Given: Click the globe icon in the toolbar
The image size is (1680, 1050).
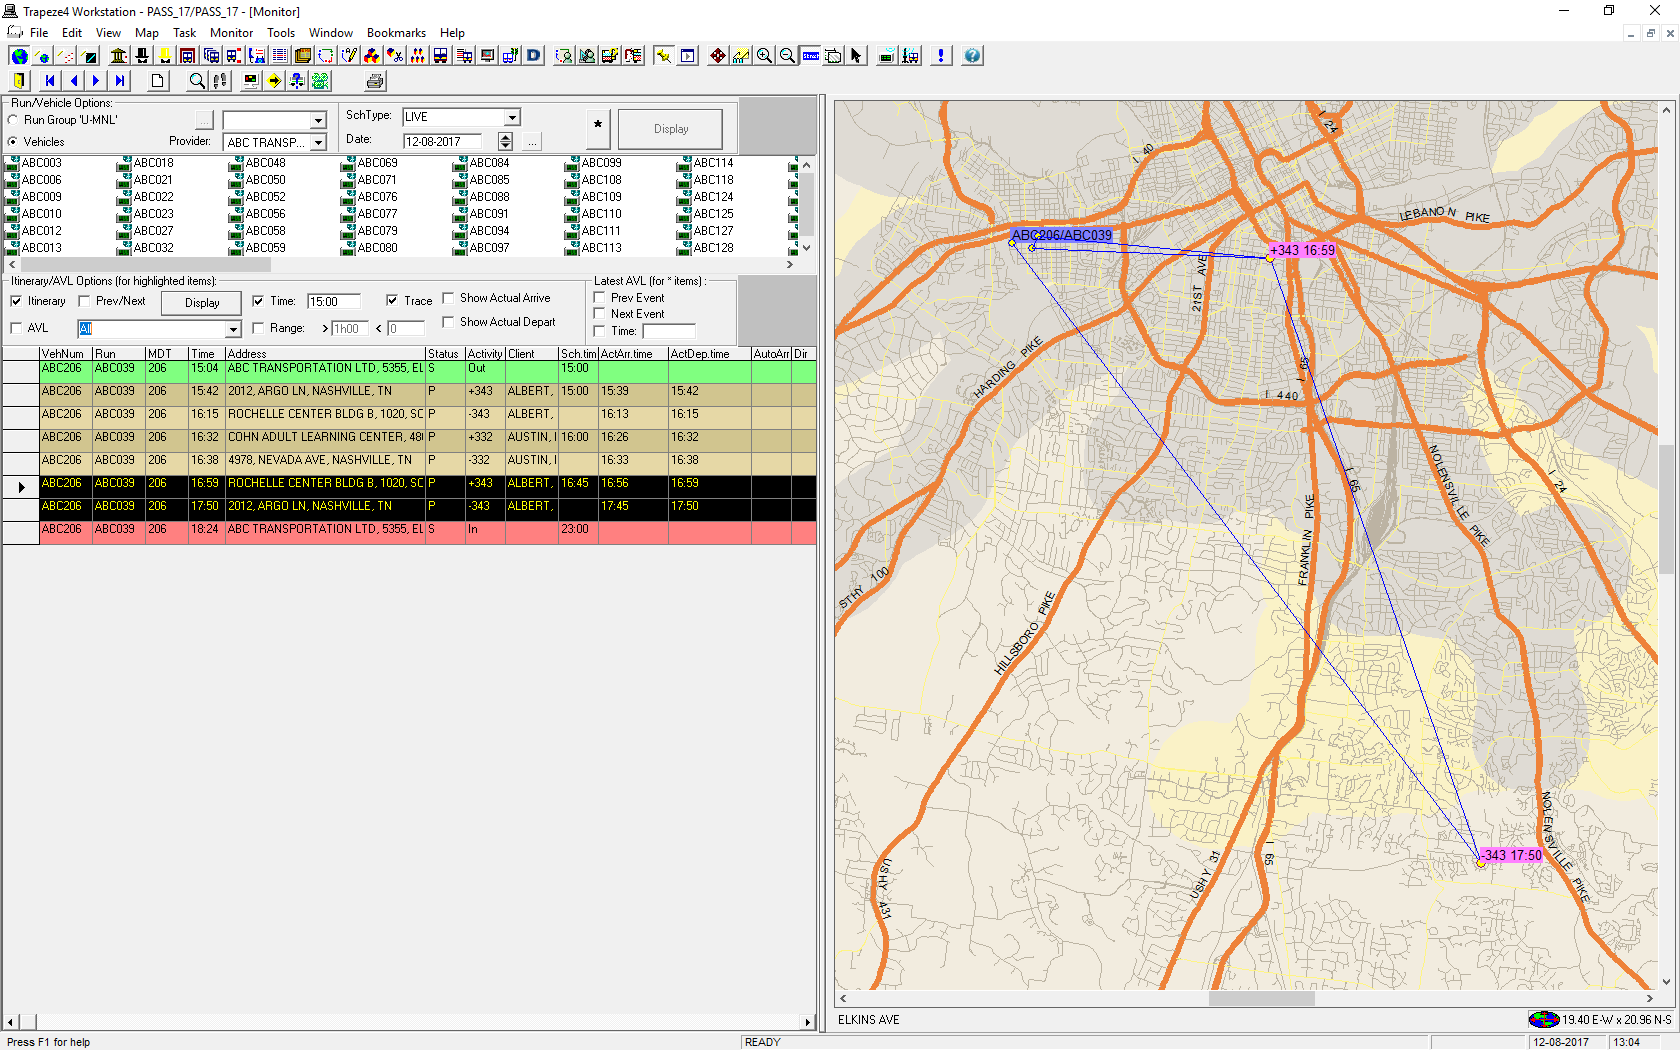Looking at the screenshot, I should (x=19, y=56).
